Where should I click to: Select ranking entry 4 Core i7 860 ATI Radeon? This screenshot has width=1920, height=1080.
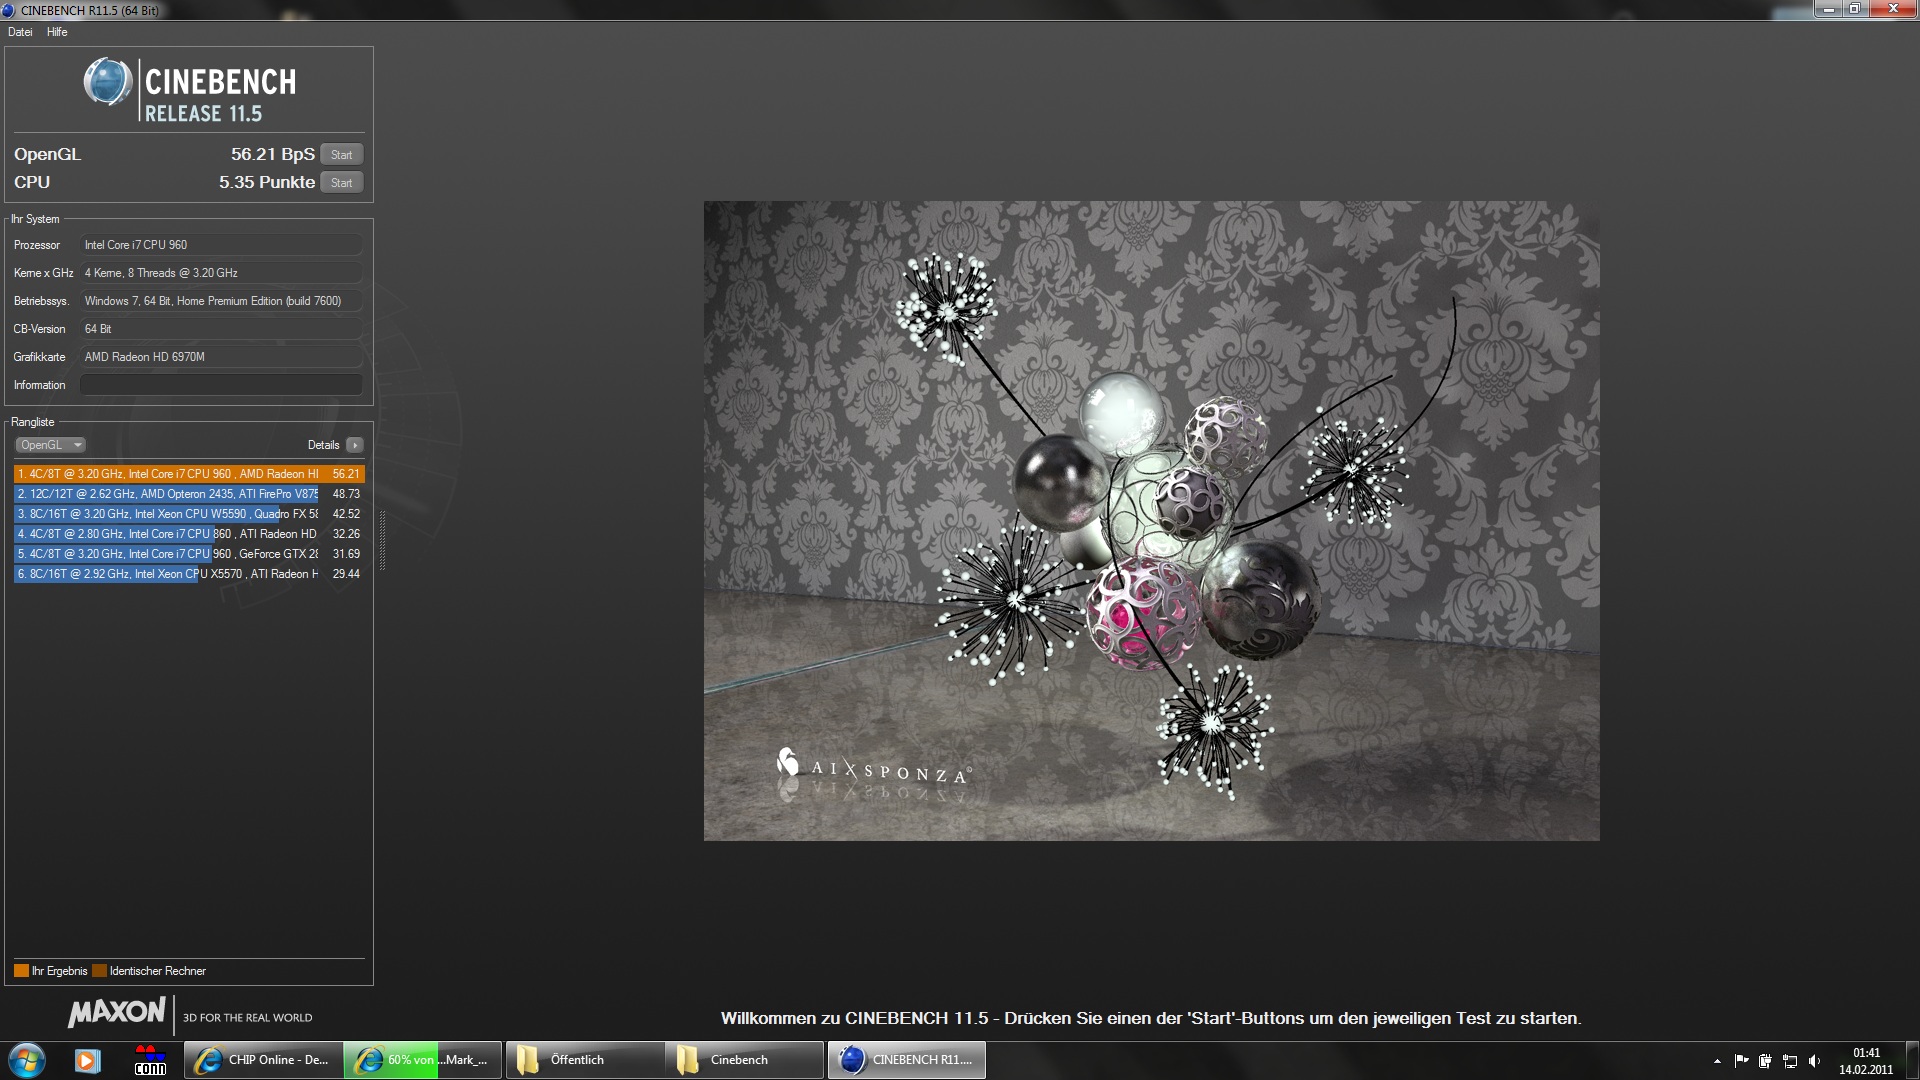189,534
